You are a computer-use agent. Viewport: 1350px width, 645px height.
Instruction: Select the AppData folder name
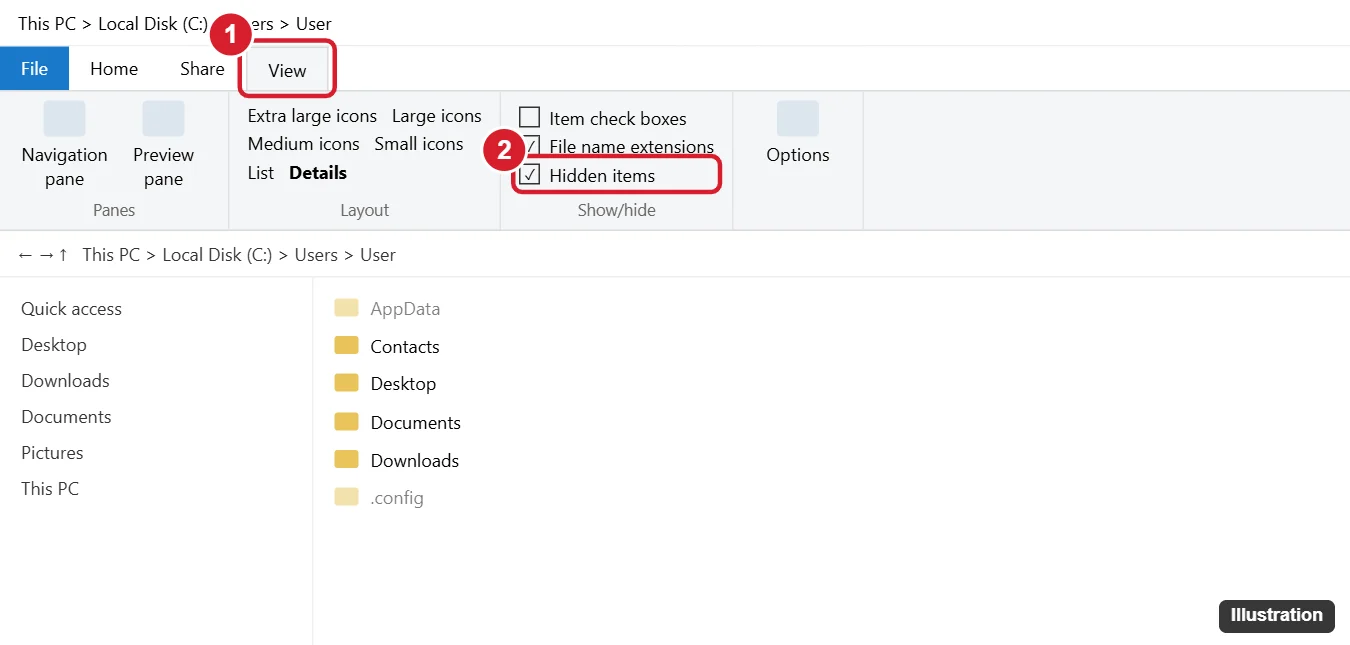[405, 309]
